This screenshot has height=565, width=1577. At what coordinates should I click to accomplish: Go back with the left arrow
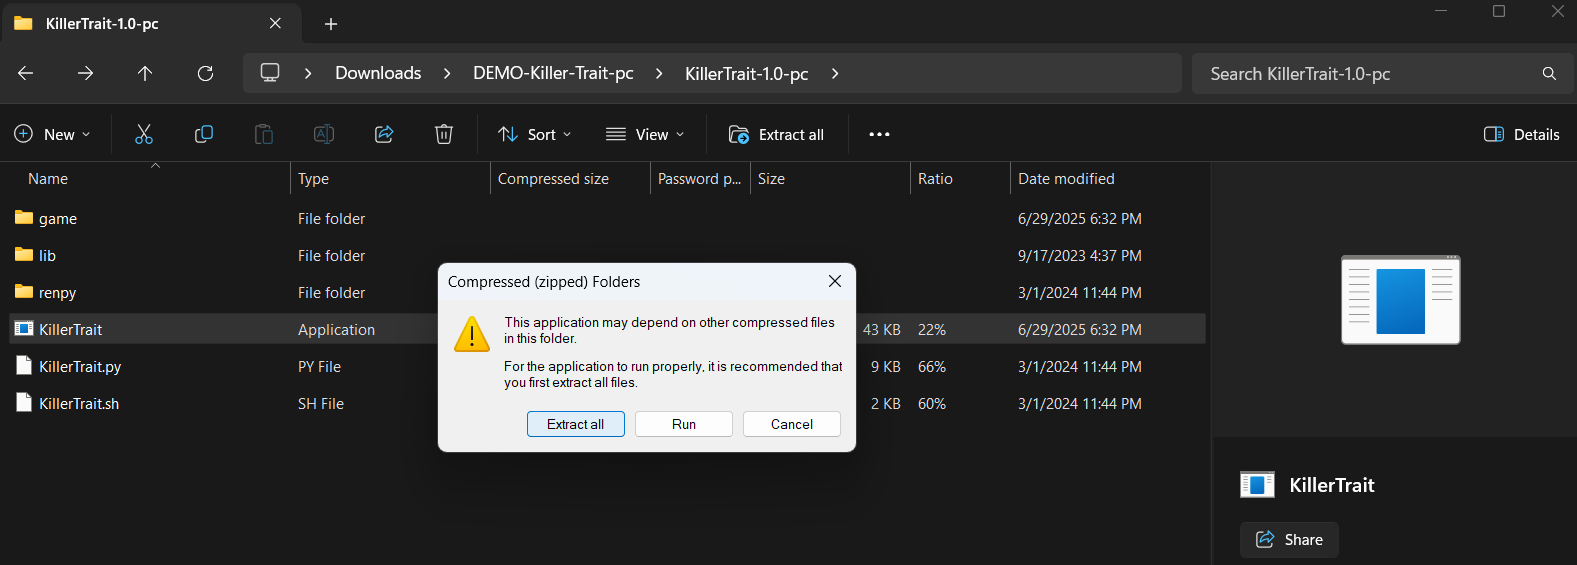[x=26, y=73]
